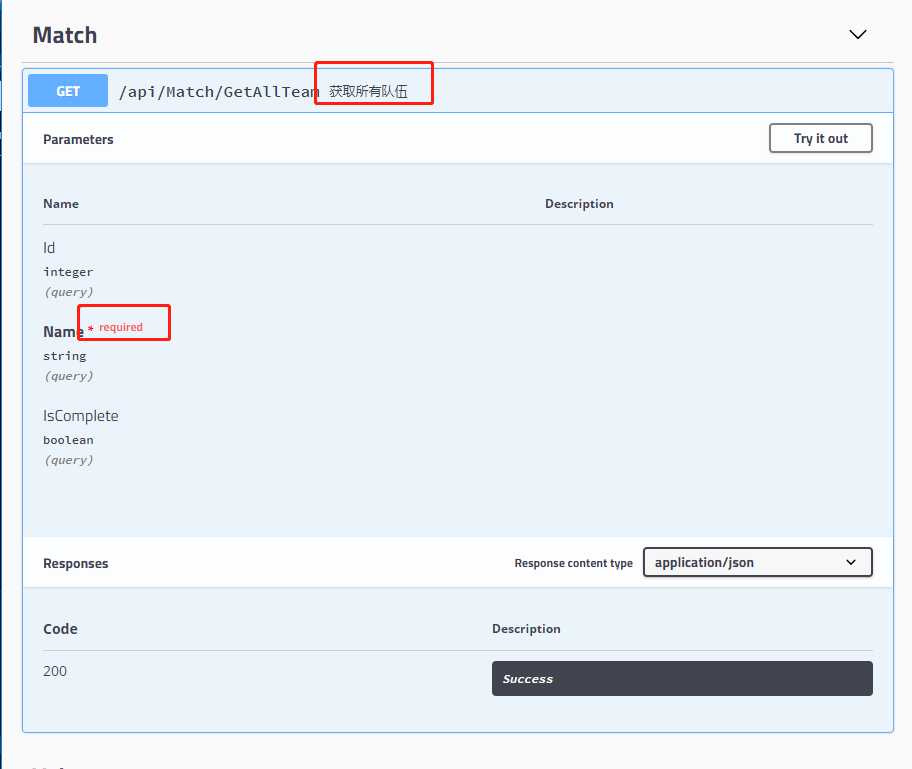Click the Code column header

point(60,629)
